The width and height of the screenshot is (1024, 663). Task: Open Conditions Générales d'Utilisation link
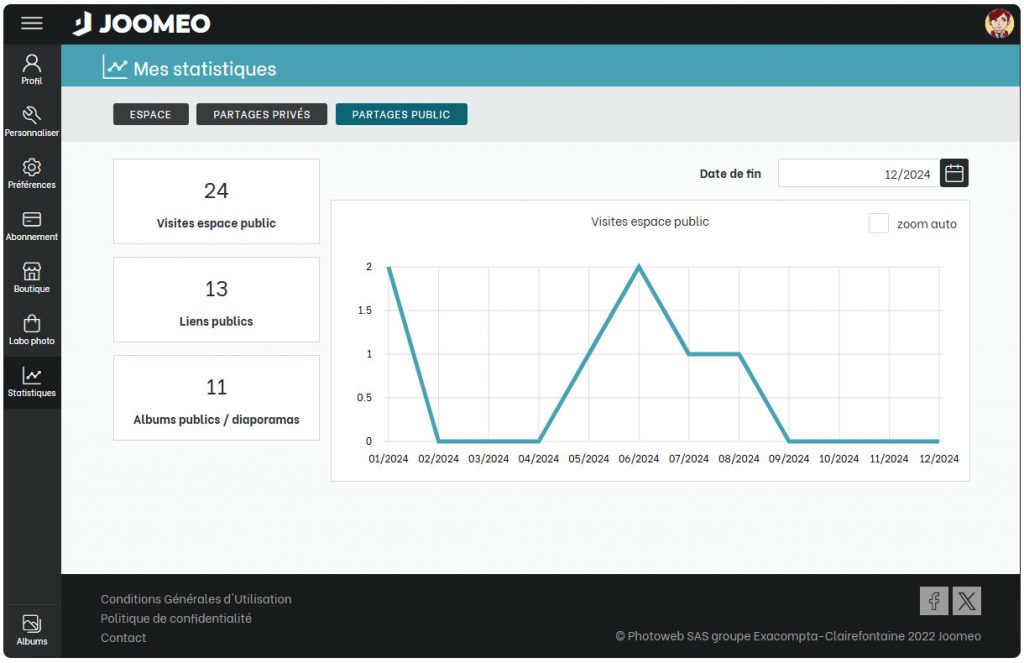[196, 599]
